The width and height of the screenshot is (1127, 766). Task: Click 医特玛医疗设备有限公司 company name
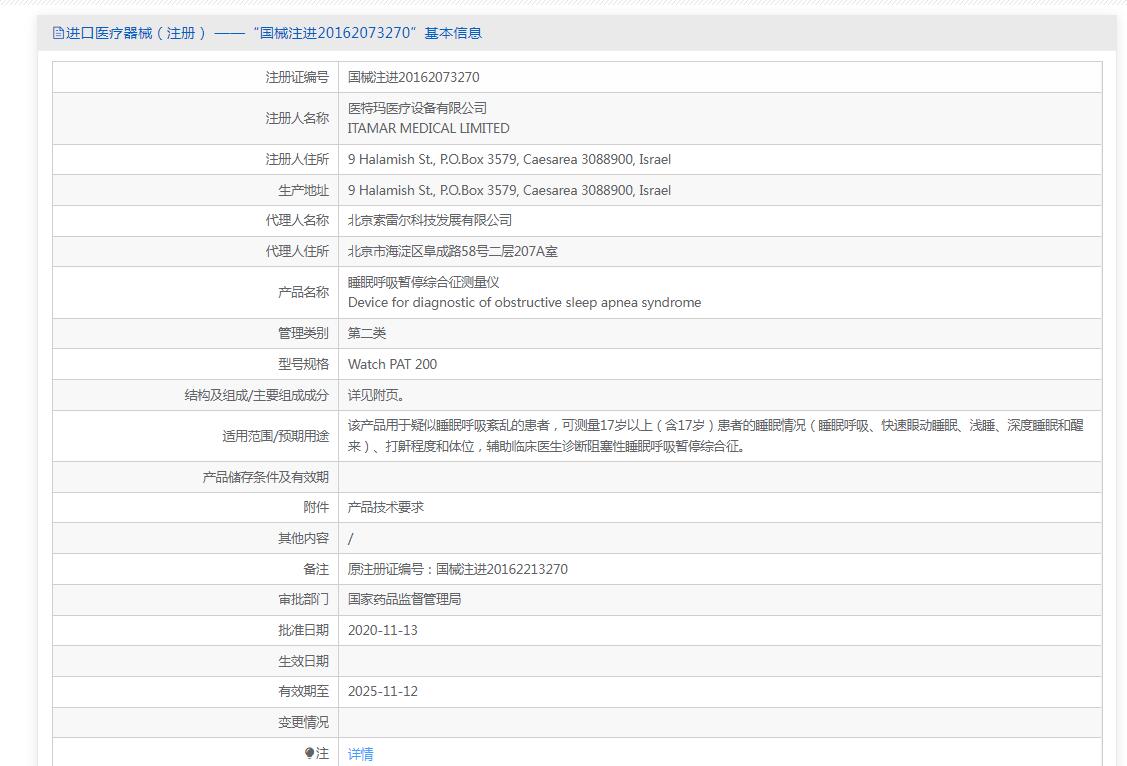point(417,108)
